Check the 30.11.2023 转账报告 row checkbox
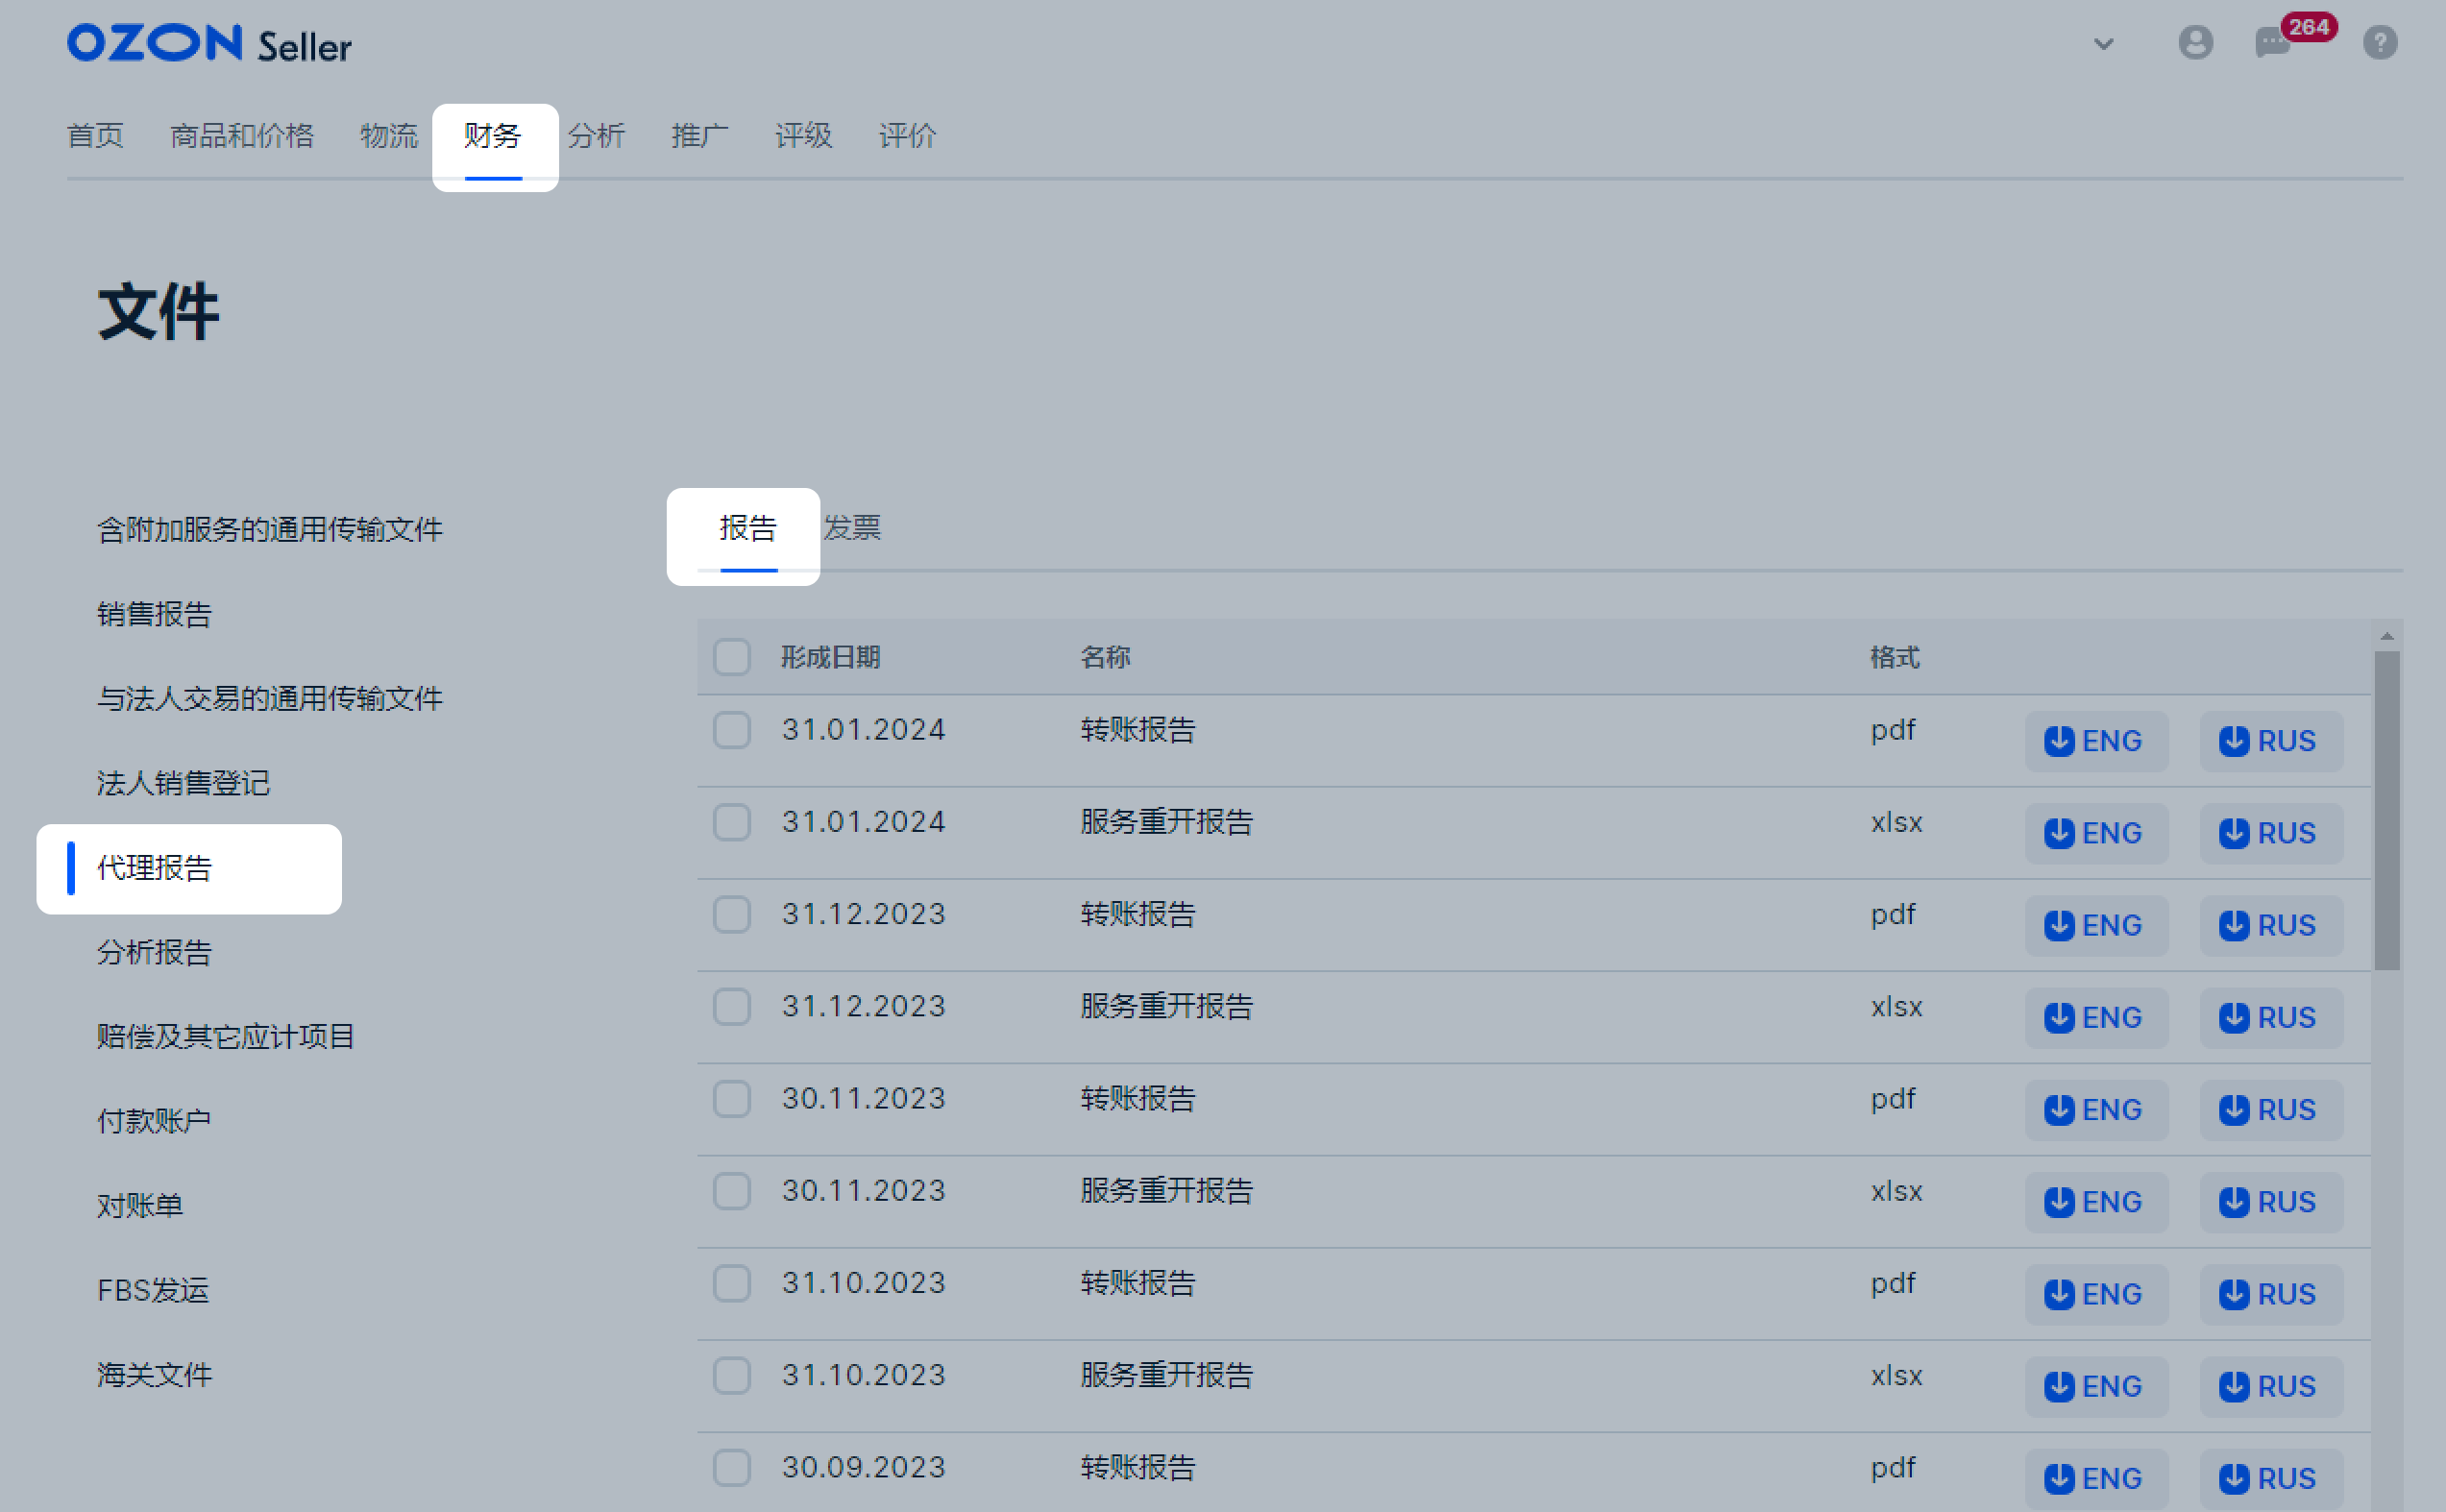Image resolution: width=2446 pixels, height=1512 pixels. pyautogui.click(x=732, y=1098)
